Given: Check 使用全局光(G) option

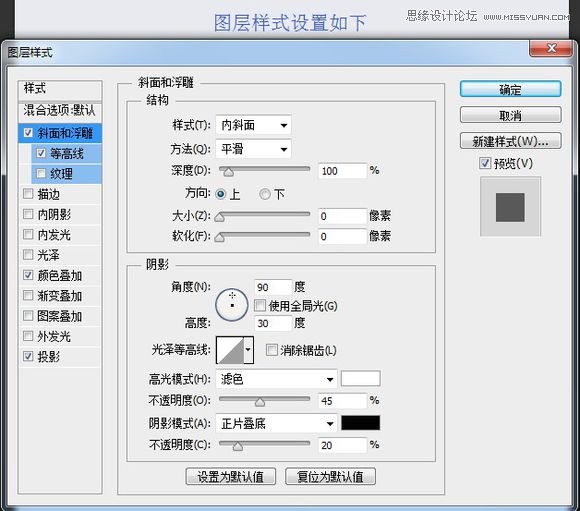Looking at the screenshot, I should [x=260, y=305].
